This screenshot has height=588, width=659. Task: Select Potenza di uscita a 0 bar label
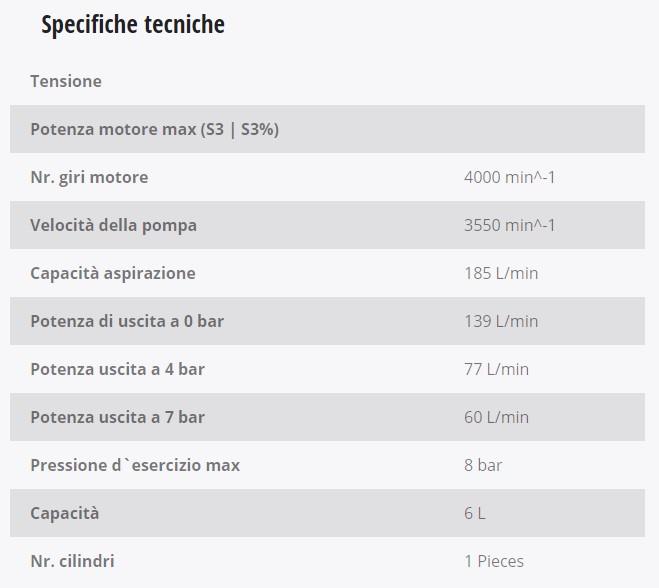[127, 322]
